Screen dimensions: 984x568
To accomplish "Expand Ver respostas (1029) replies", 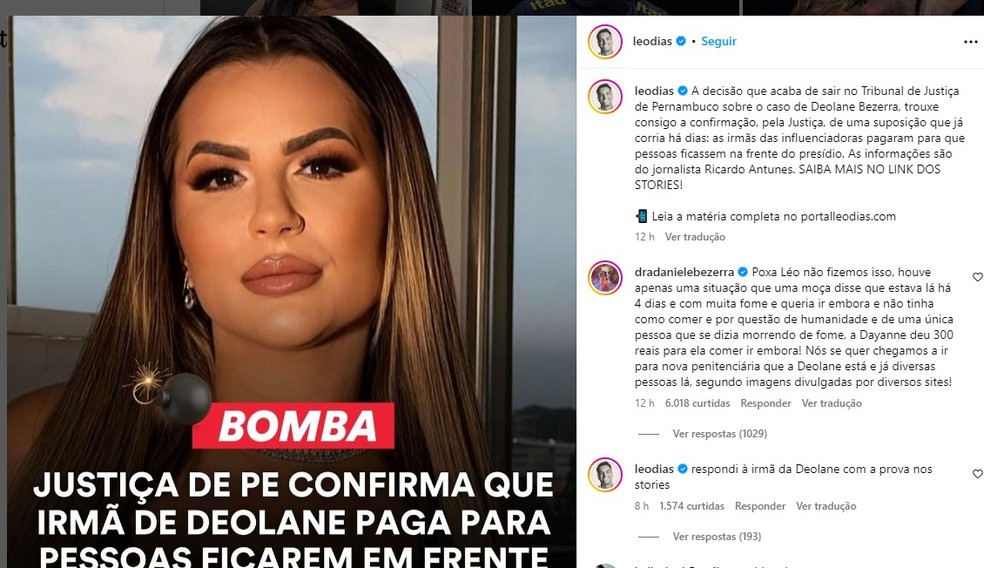I will (x=720, y=434).
